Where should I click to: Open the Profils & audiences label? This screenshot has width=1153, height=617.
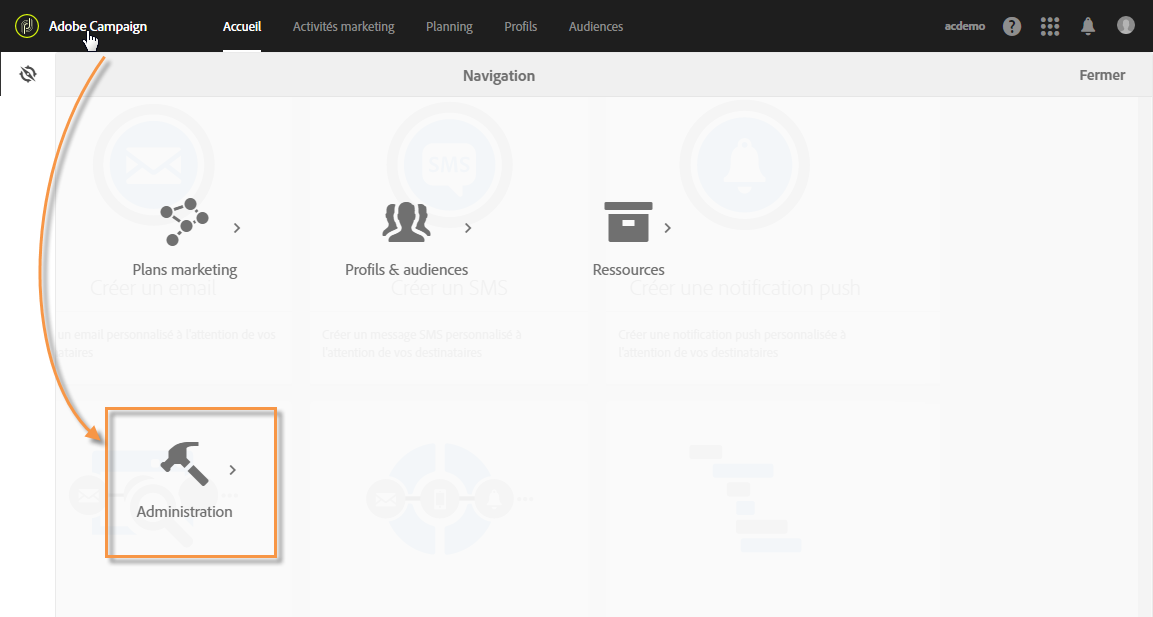point(407,270)
